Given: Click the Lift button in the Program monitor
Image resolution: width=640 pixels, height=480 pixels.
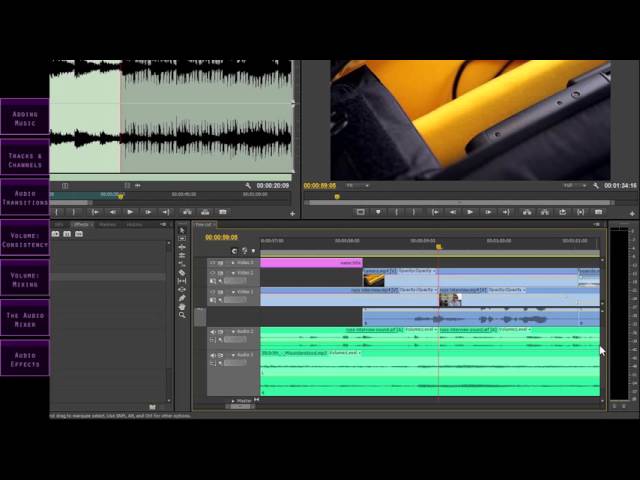Looking at the screenshot, I should (x=527, y=212).
